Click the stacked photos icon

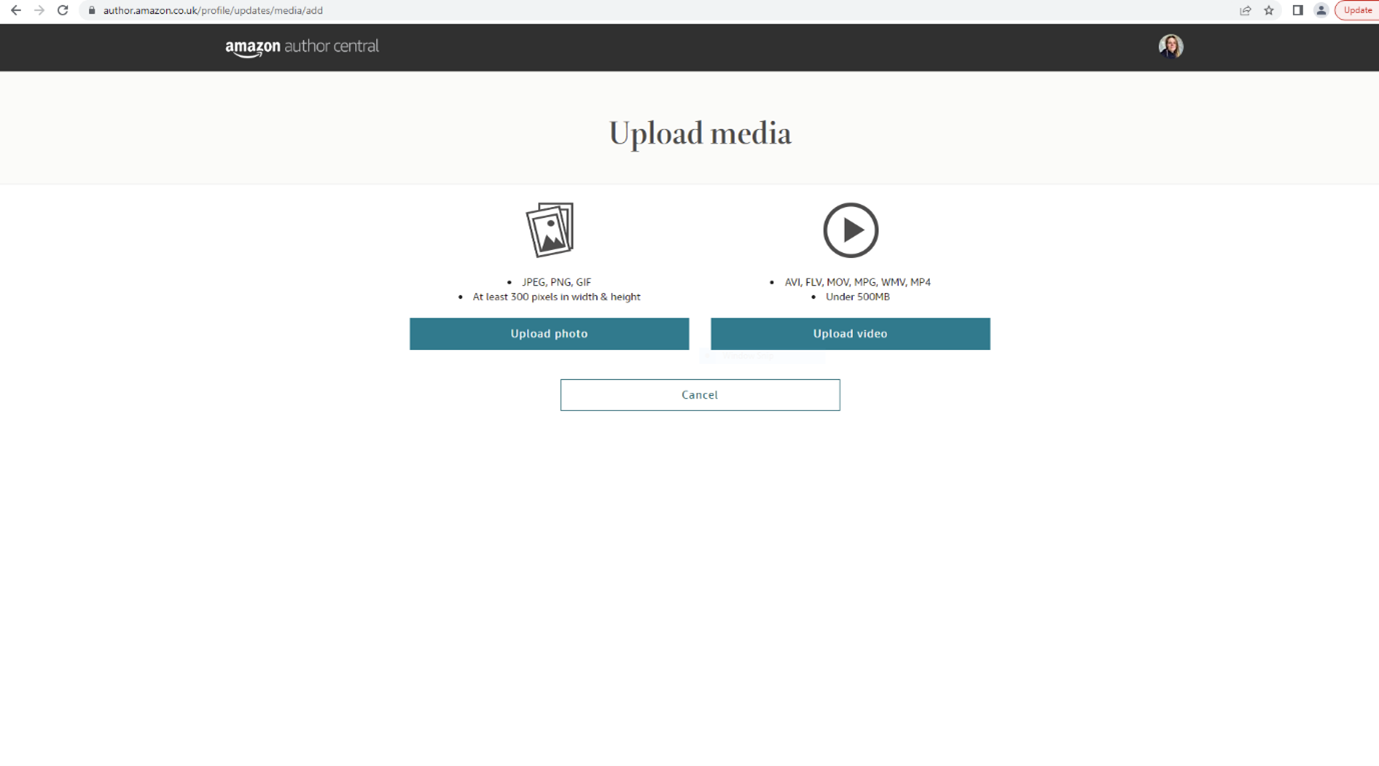pos(550,230)
